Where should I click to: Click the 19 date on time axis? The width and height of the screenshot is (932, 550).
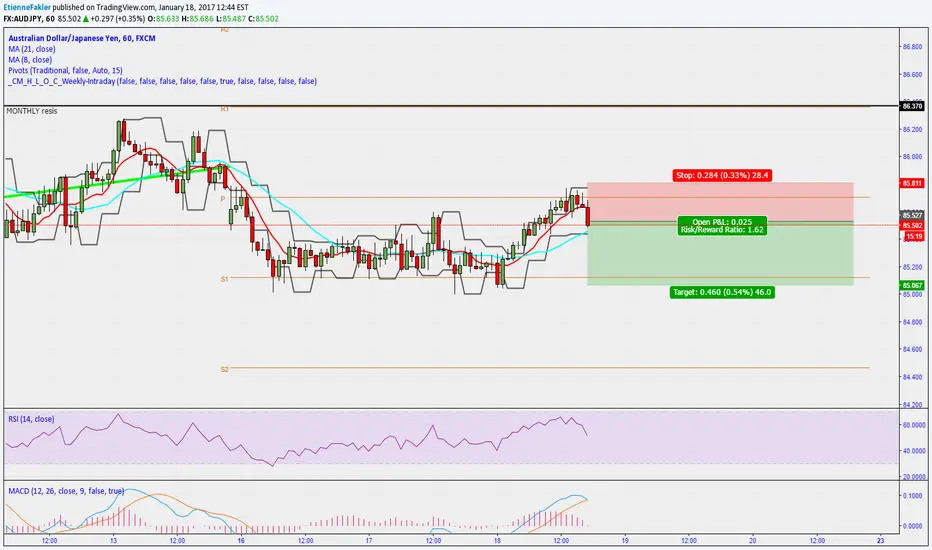(x=625, y=540)
